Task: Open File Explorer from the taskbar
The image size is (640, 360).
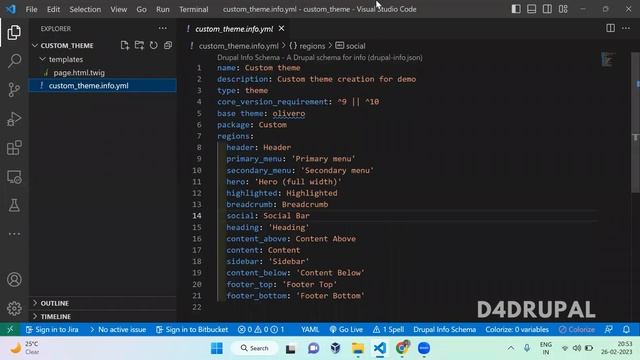Action: tap(358, 348)
